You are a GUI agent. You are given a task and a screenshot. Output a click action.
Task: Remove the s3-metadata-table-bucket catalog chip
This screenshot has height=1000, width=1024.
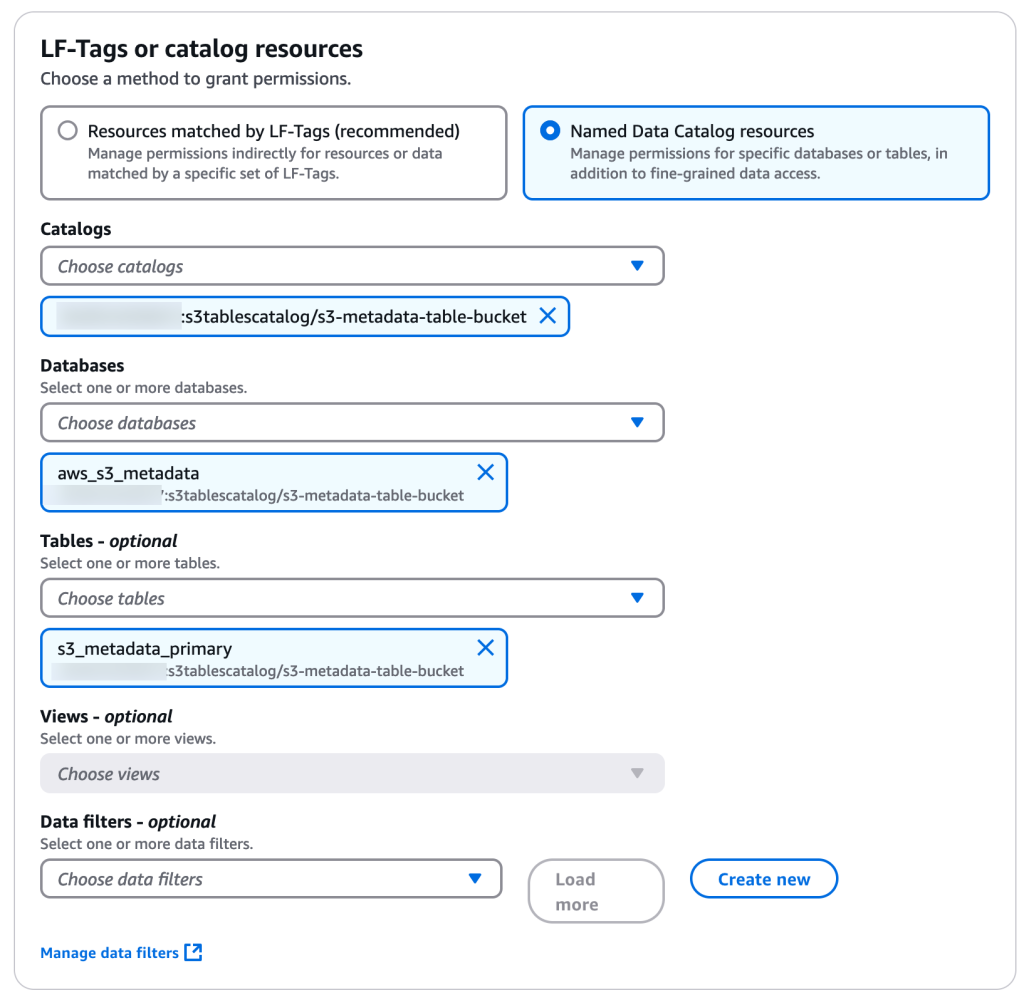547,316
